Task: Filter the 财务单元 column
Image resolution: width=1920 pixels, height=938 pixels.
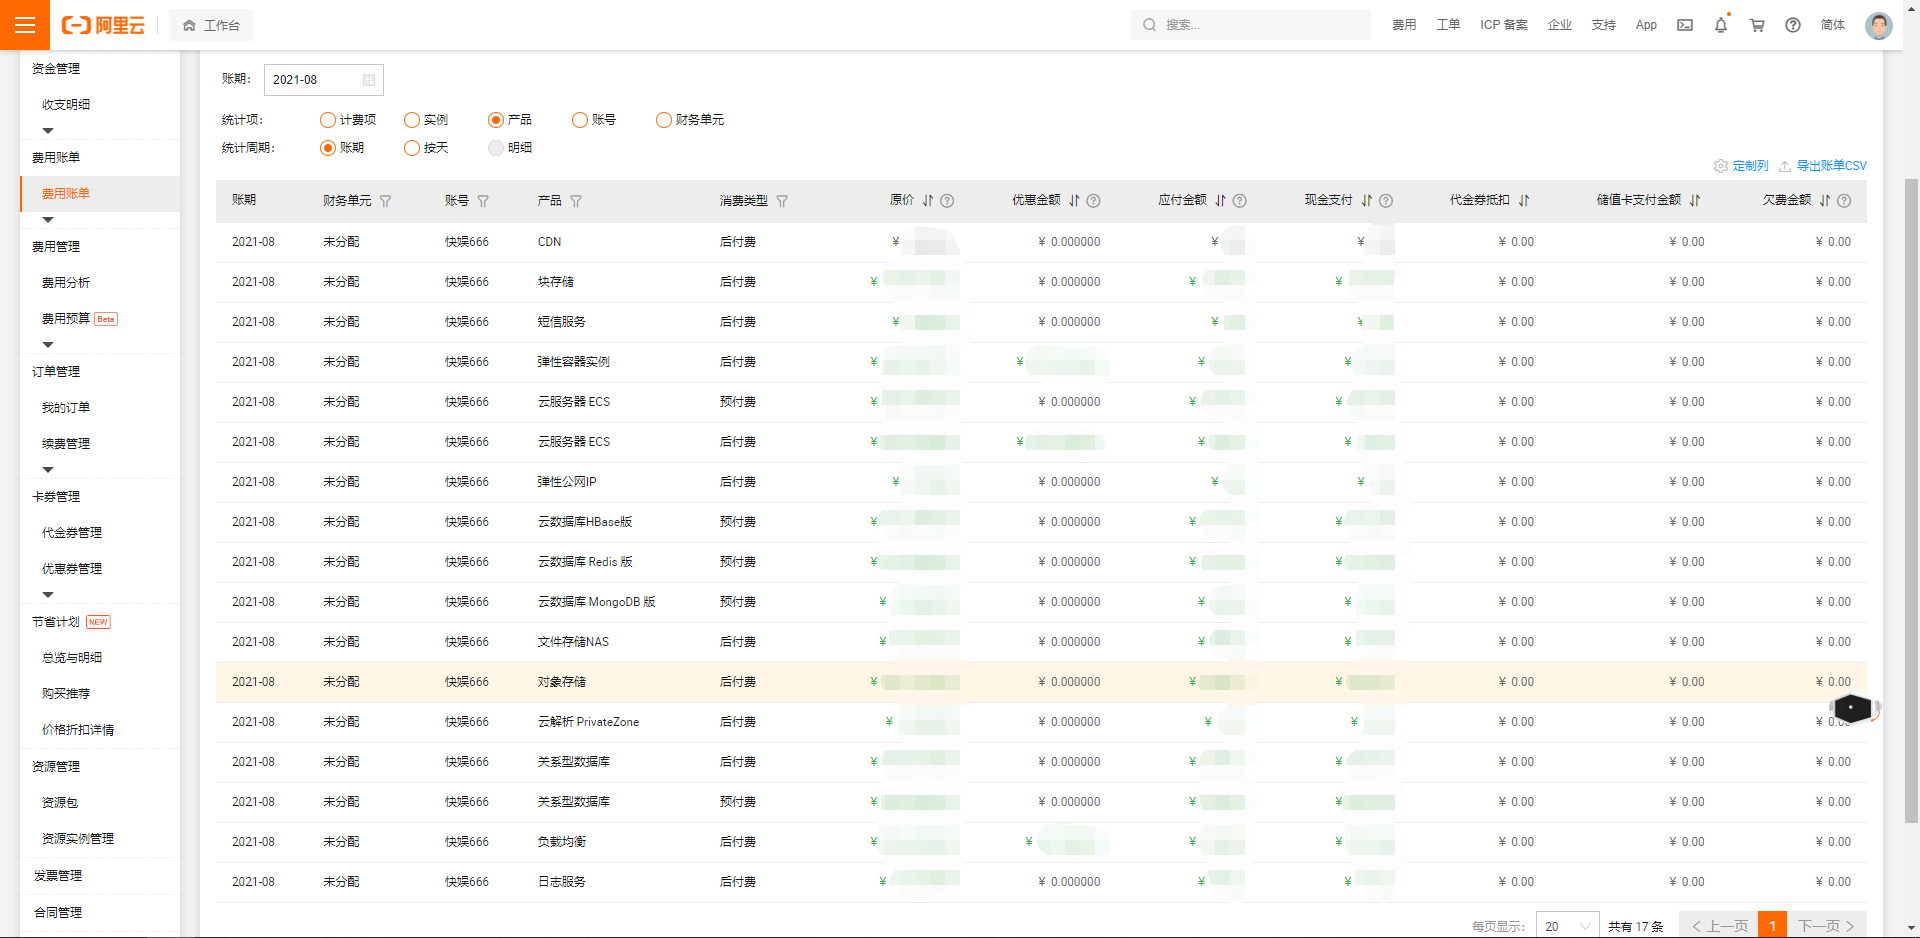Action: [386, 201]
